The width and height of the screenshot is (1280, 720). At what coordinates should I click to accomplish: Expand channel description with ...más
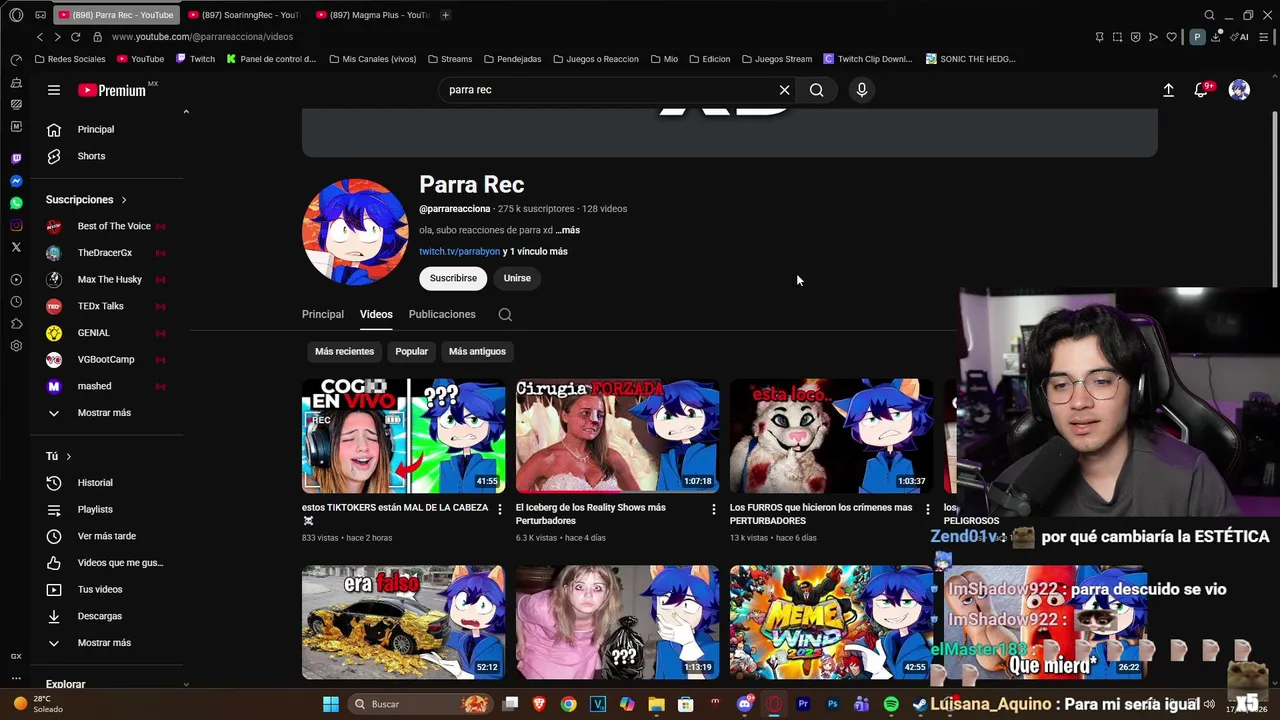pos(568,230)
